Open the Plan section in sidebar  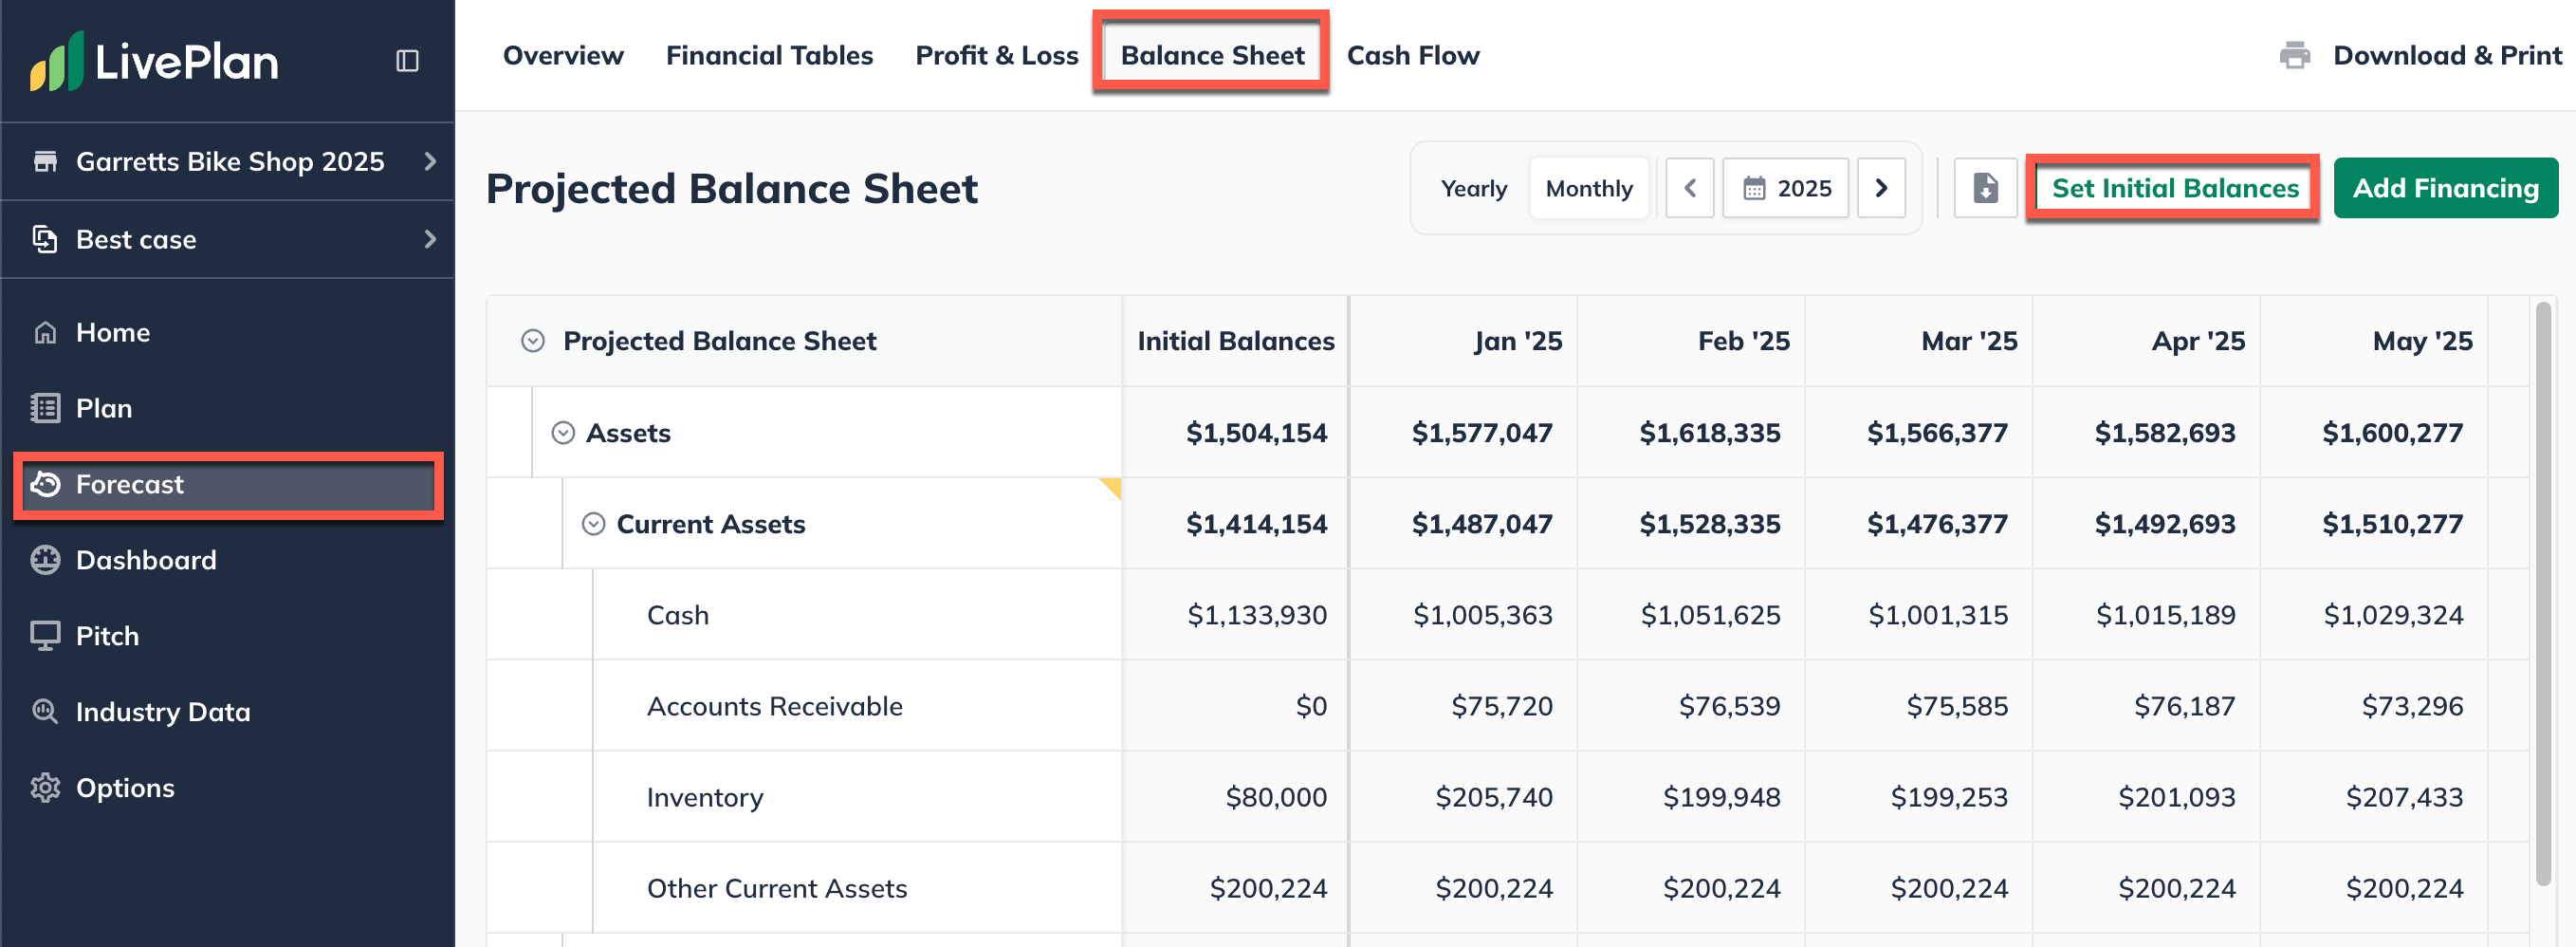click(103, 408)
